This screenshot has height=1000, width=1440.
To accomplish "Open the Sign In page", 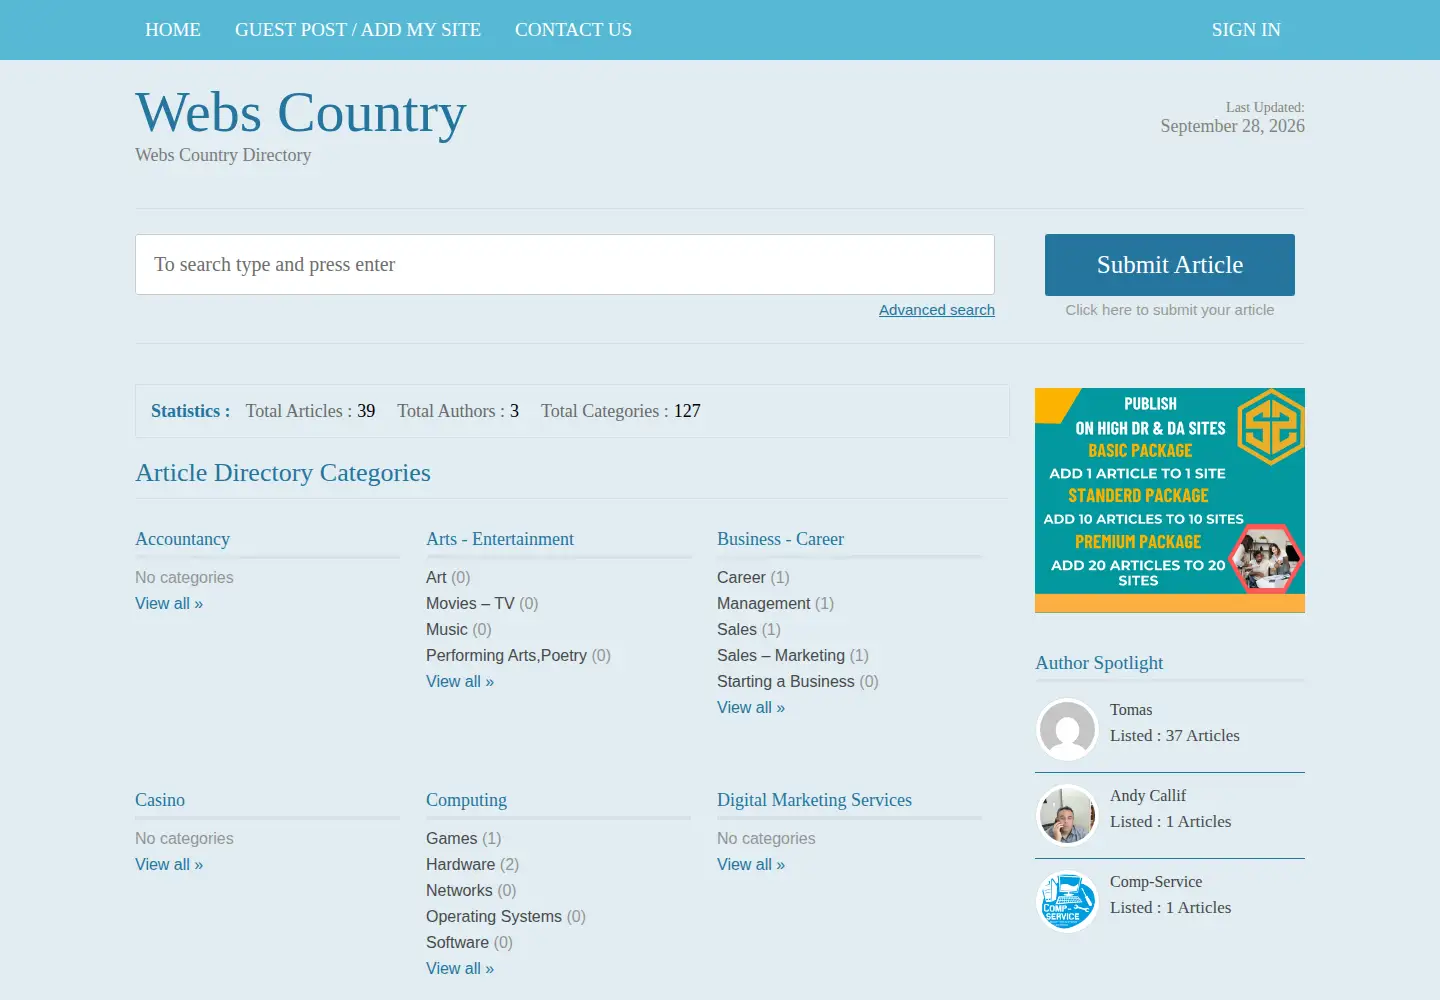I will (1246, 30).
